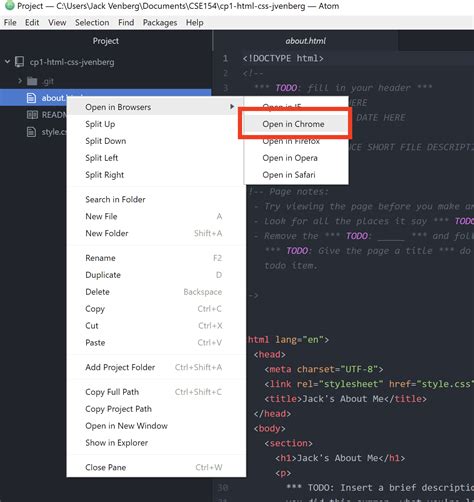The image size is (474, 502).
Task: Expand the .git folder chevron
Action: point(20,81)
